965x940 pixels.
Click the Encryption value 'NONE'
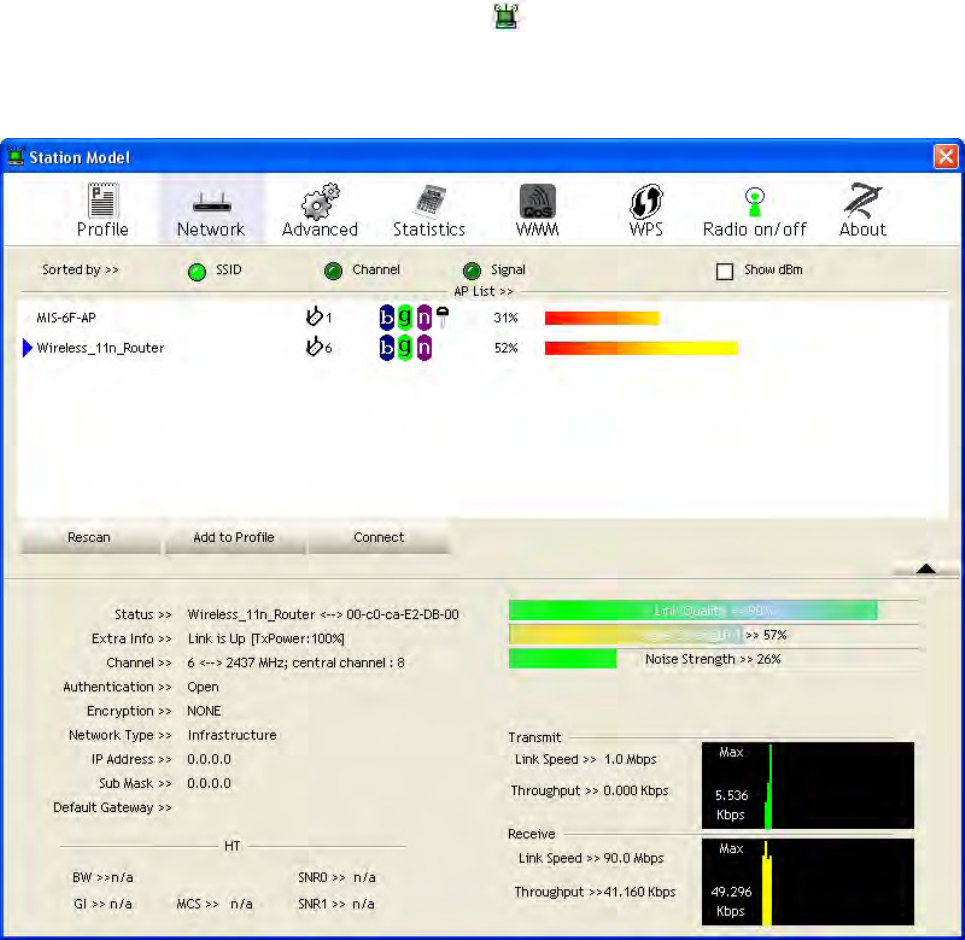[204, 711]
